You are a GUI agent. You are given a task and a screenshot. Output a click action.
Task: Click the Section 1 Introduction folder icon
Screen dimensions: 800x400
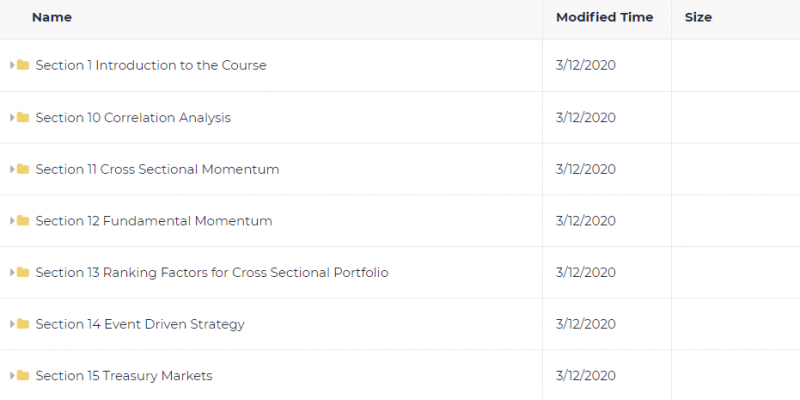point(23,65)
